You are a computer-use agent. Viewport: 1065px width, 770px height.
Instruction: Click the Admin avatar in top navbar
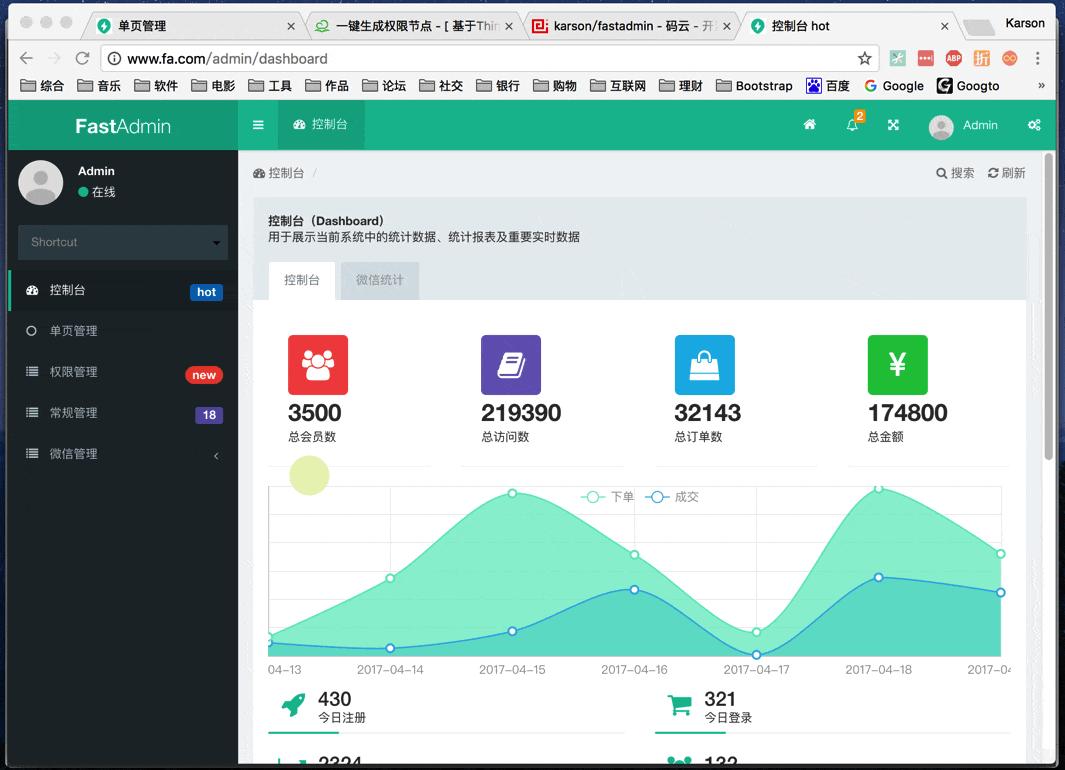coord(941,126)
